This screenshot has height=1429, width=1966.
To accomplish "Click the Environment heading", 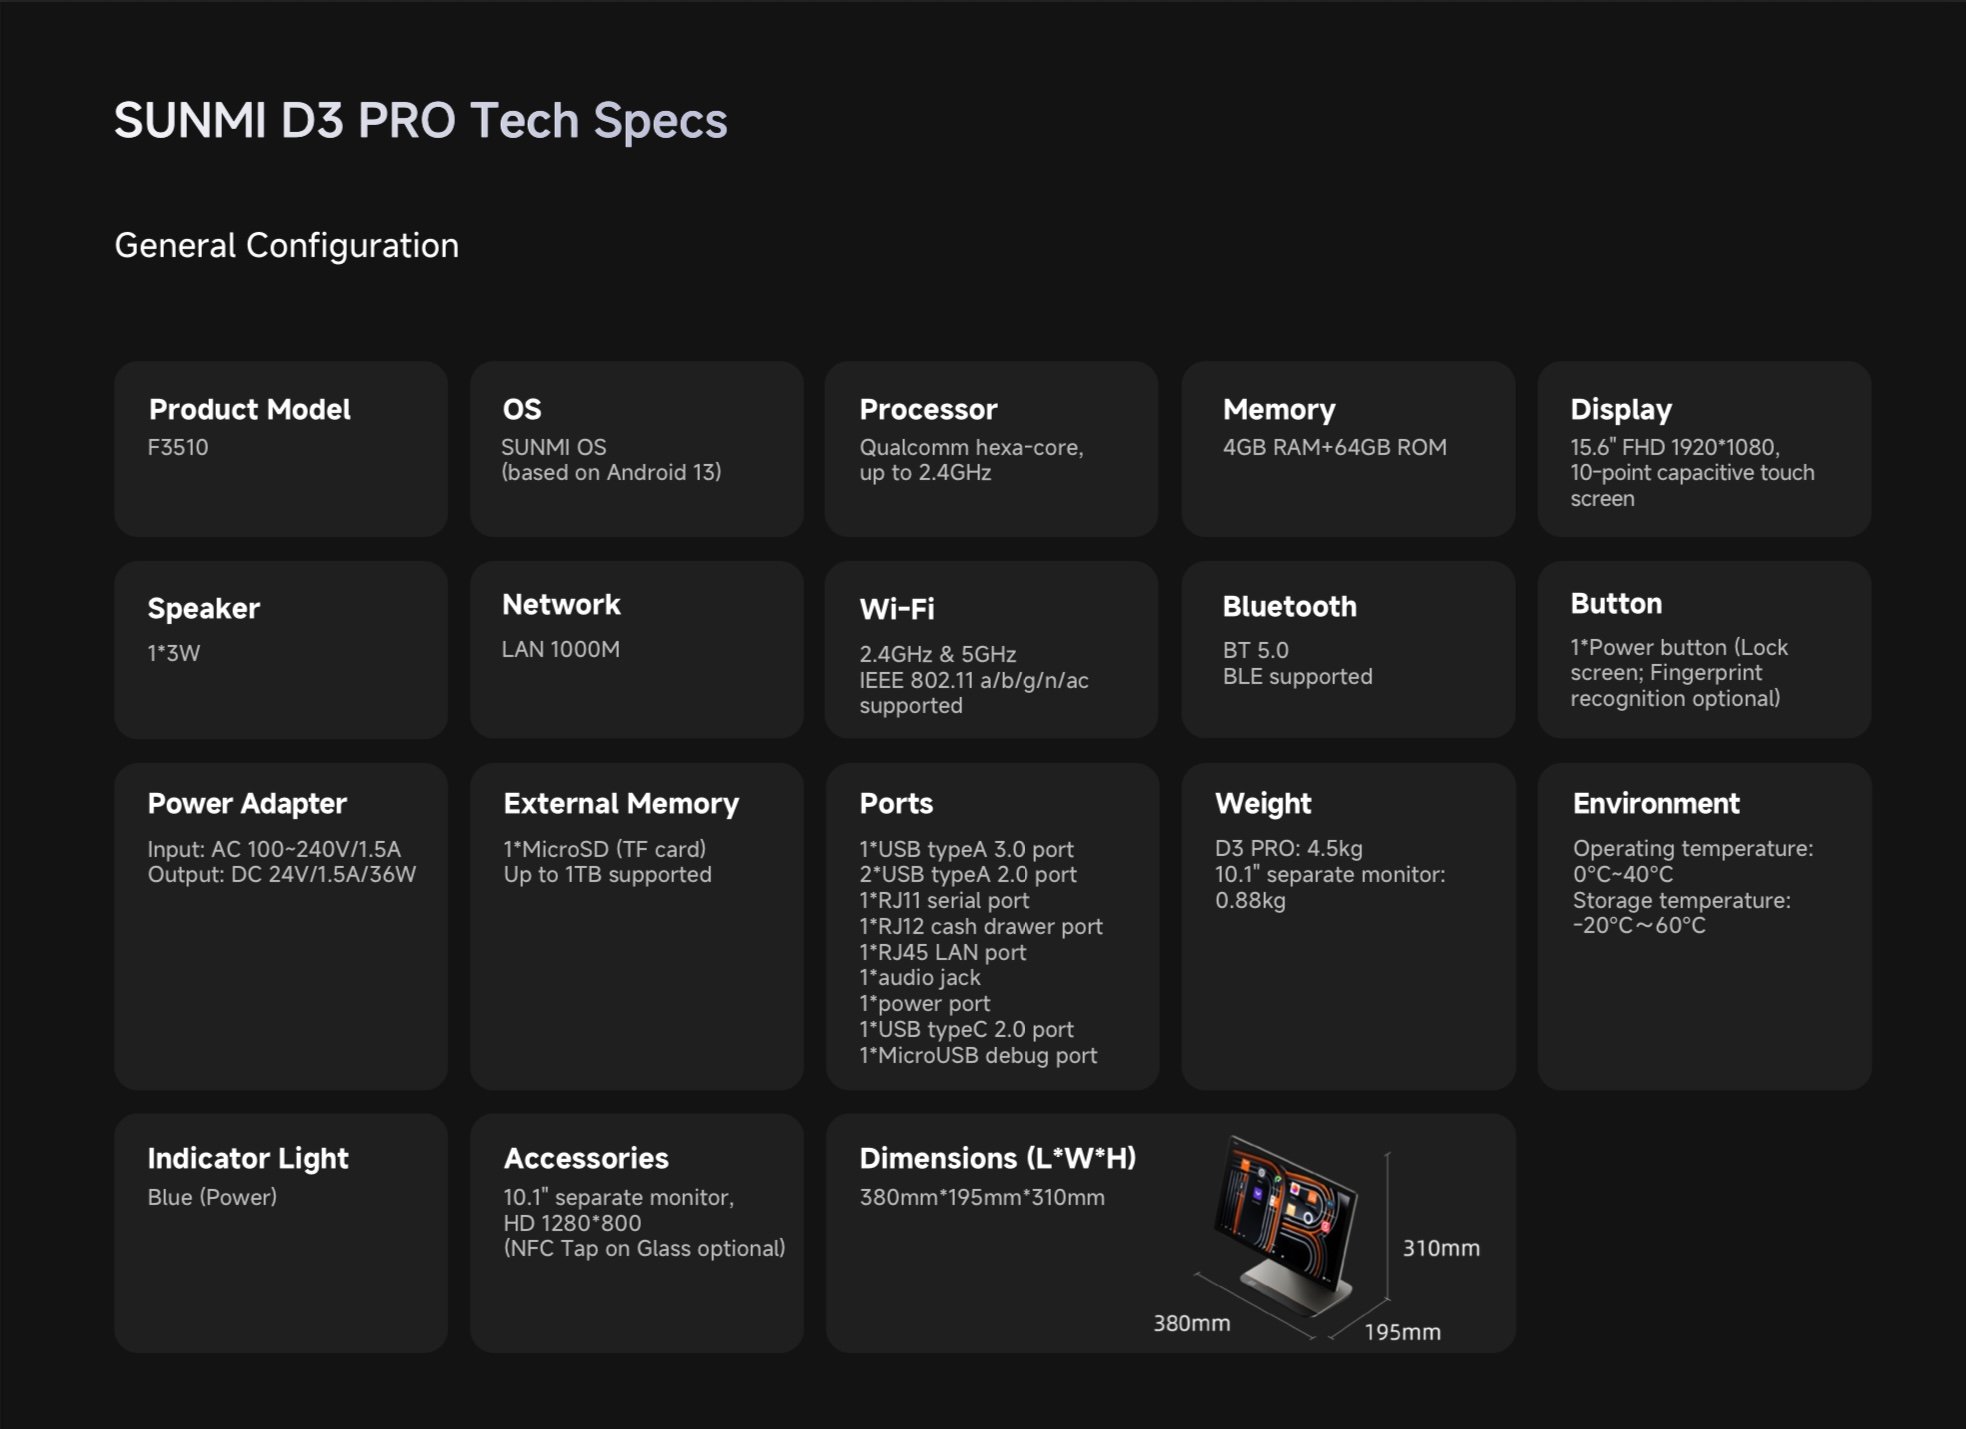I will coord(1656,803).
